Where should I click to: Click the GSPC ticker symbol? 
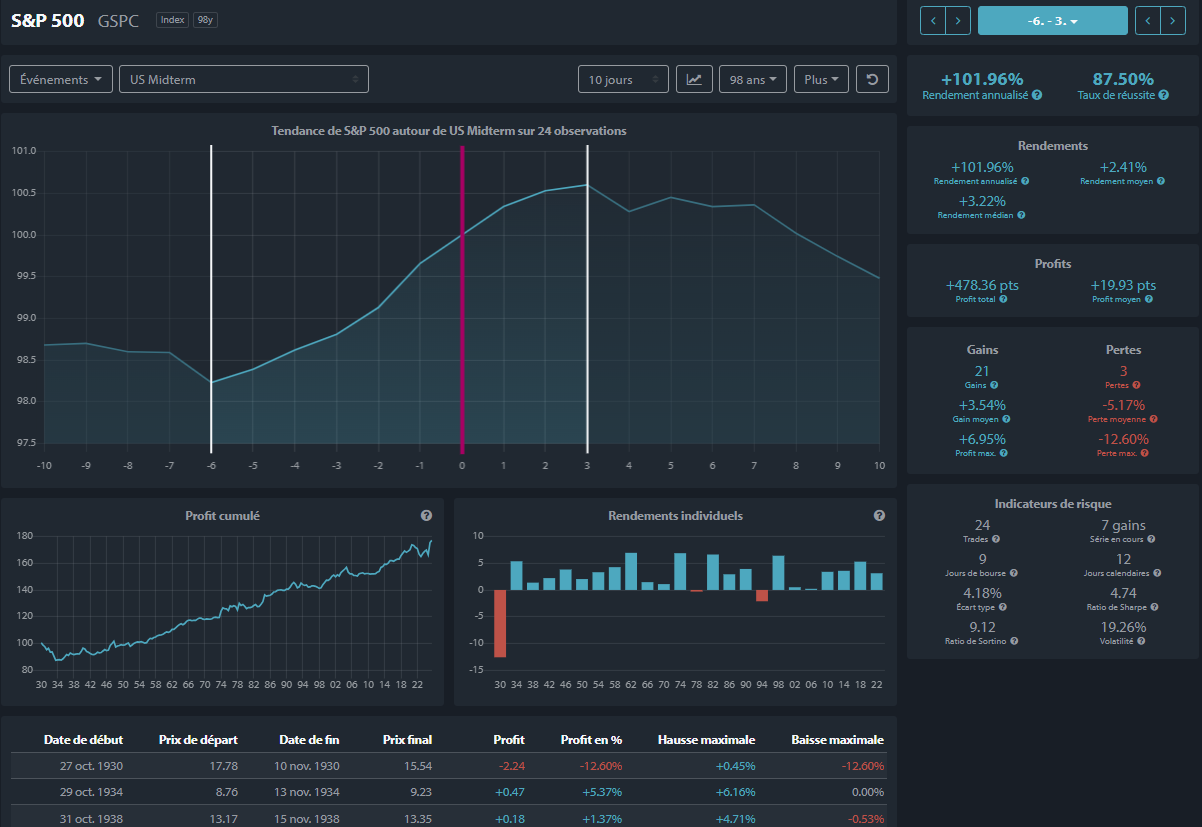pos(119,20)
